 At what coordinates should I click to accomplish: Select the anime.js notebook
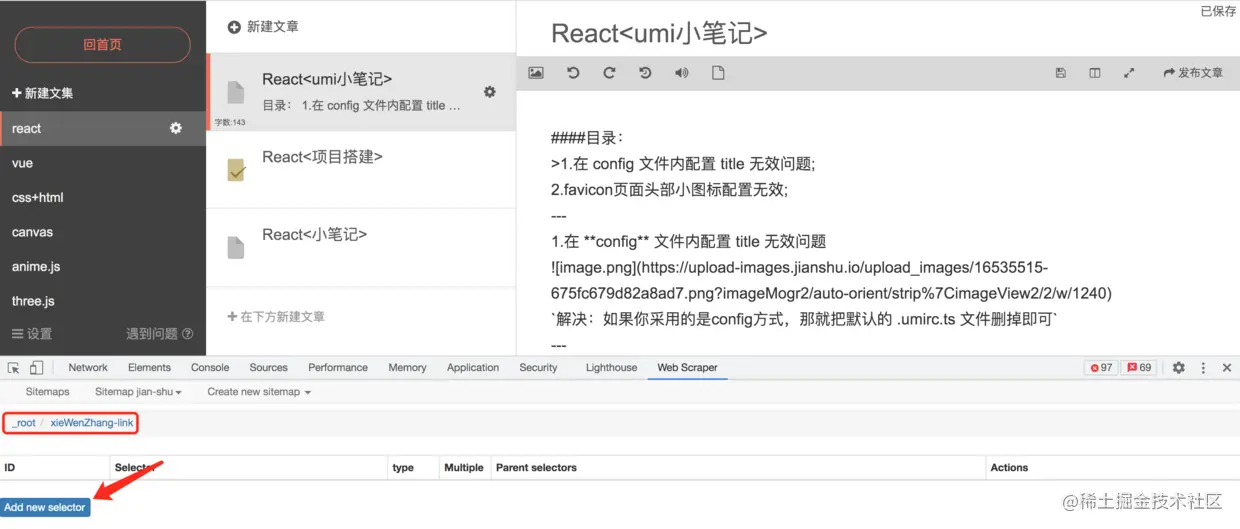point(103,267)
